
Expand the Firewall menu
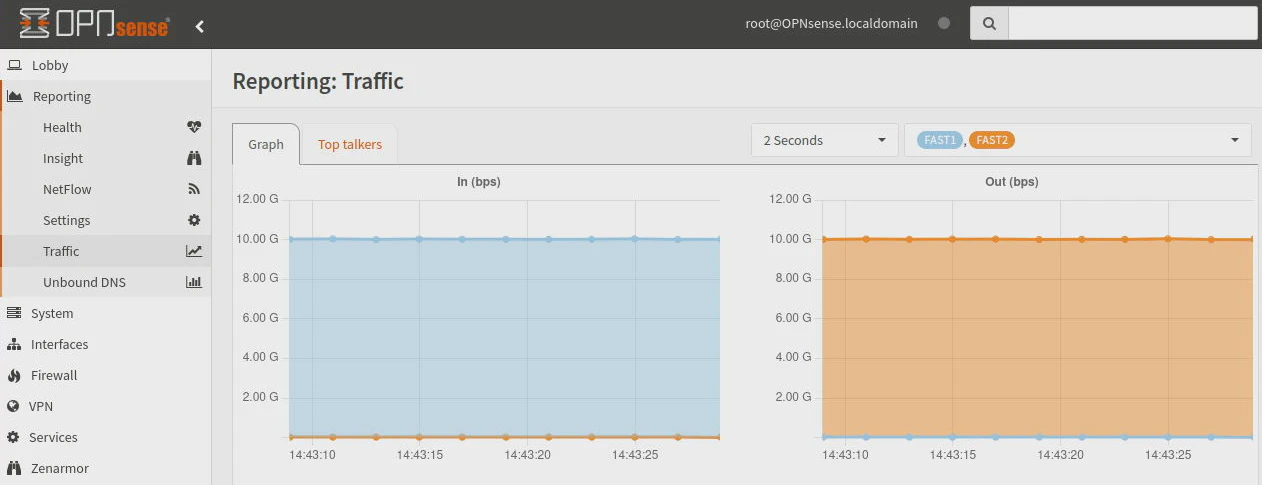(x=106, y=375)
